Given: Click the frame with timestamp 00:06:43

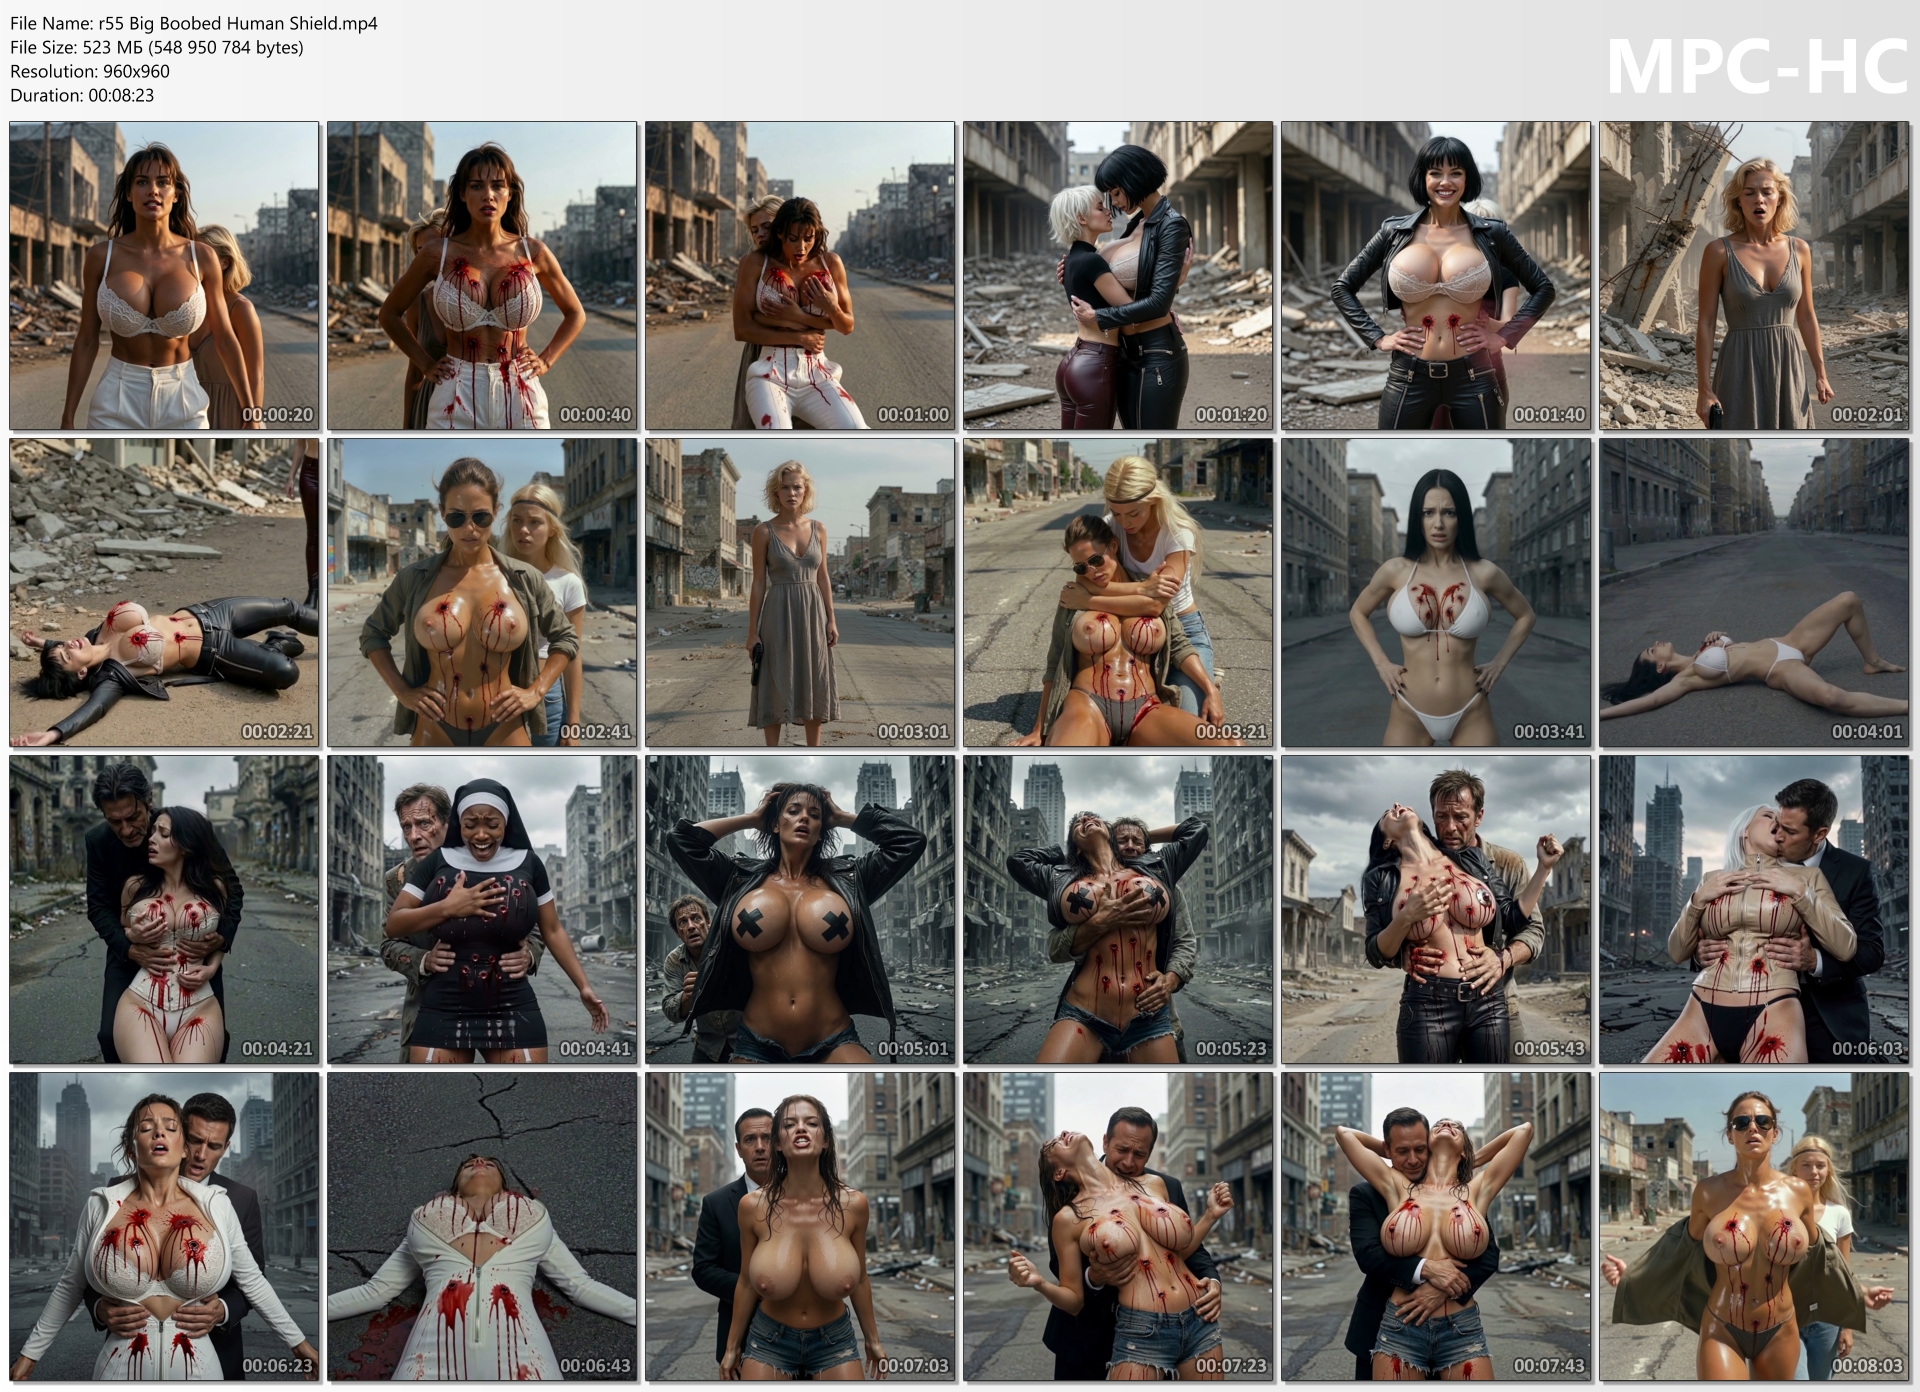Looking at the screenshot, I should coord(482,1227).
